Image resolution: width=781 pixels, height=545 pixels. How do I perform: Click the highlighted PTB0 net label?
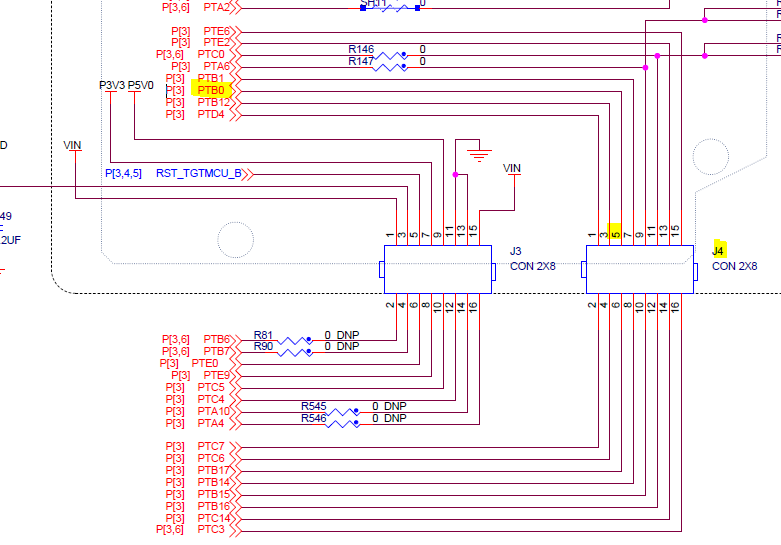[x=211, y=90]
